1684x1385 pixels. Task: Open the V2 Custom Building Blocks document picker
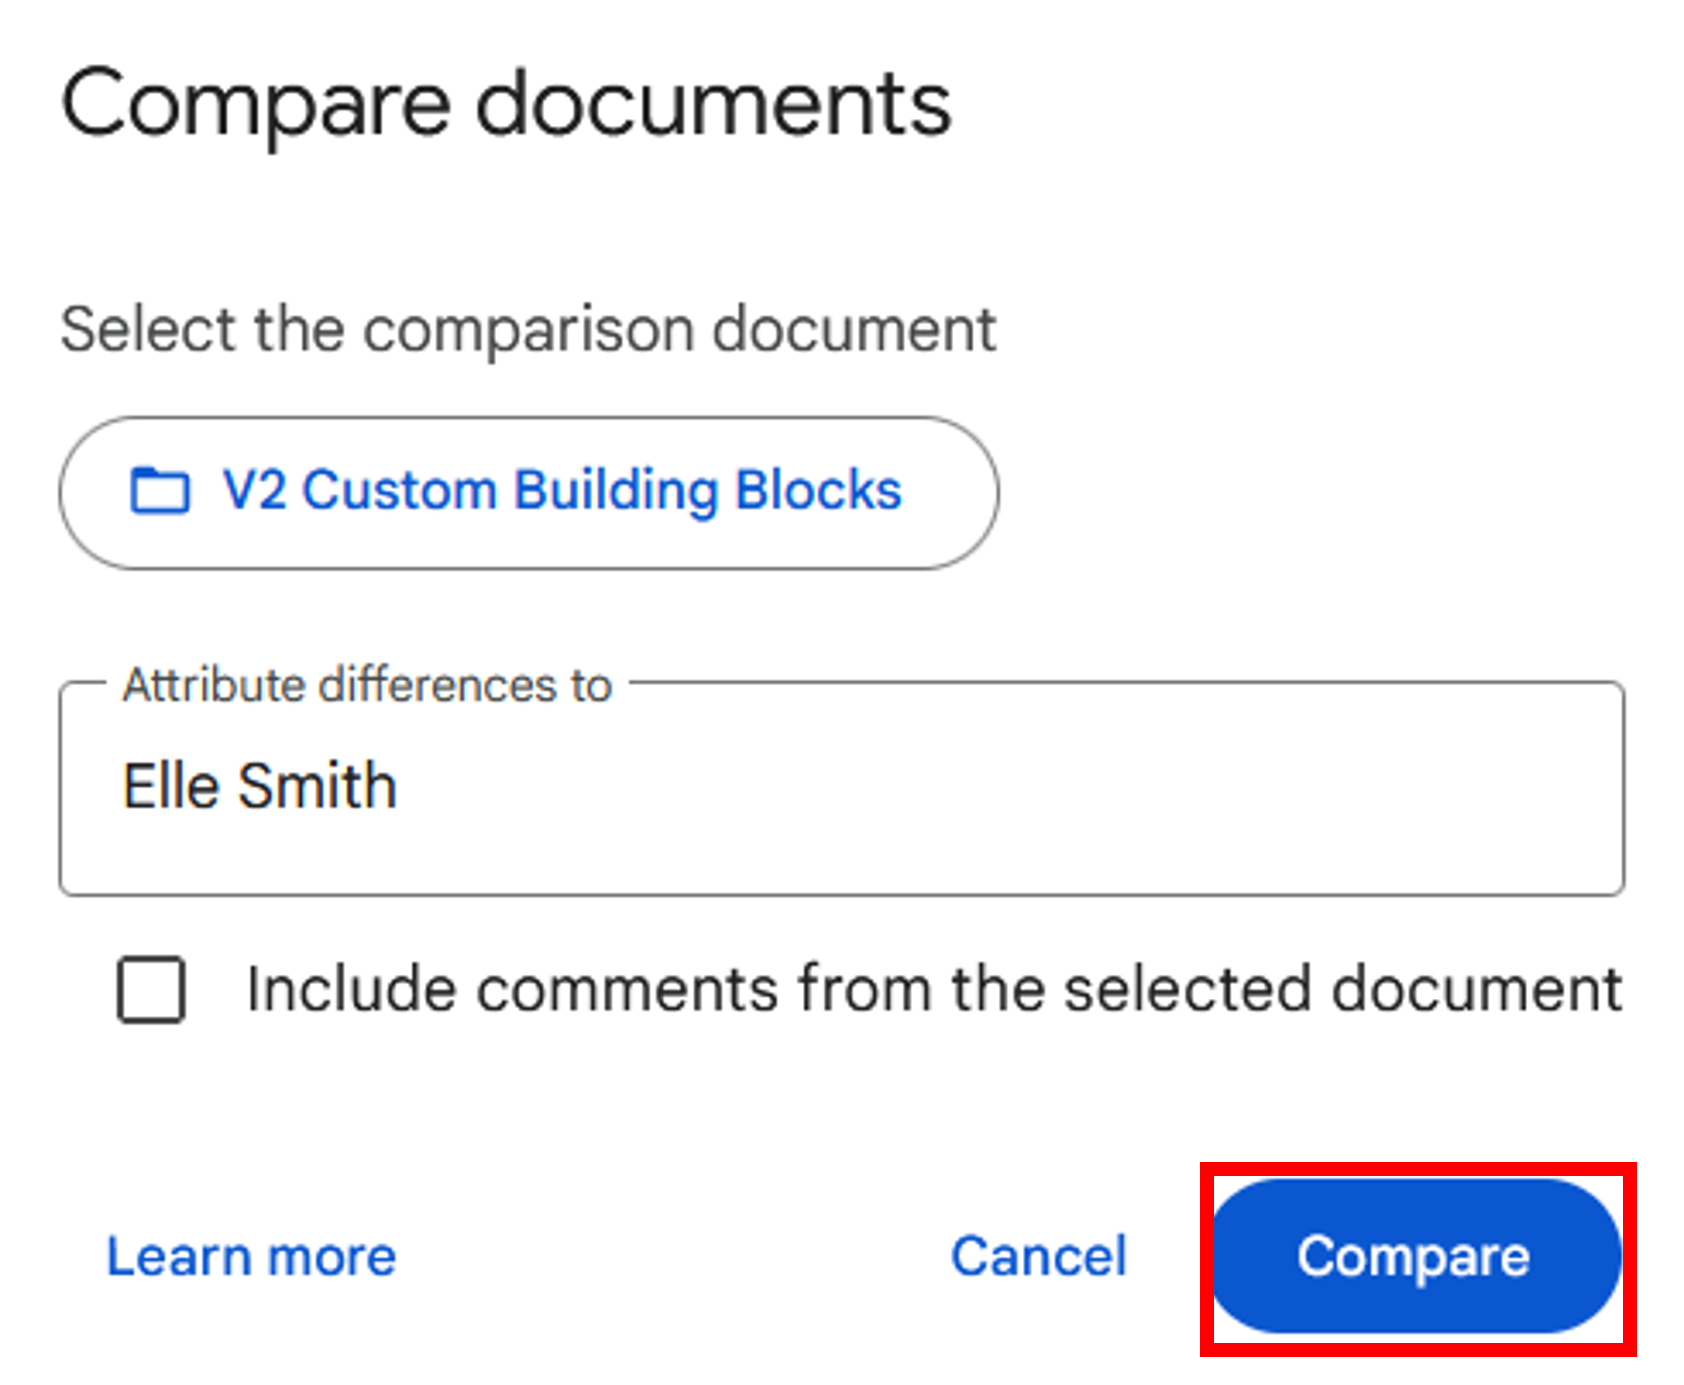click(x=529, y=493)
